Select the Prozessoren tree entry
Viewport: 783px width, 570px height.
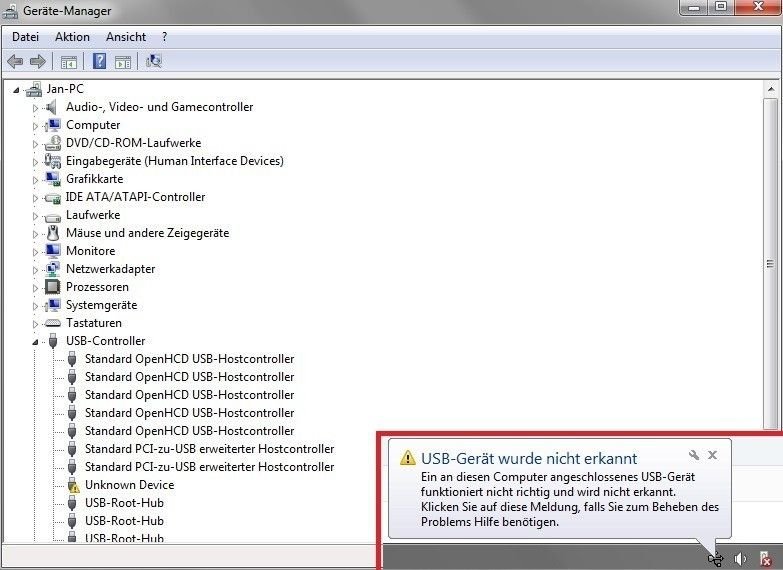point(97,287)
